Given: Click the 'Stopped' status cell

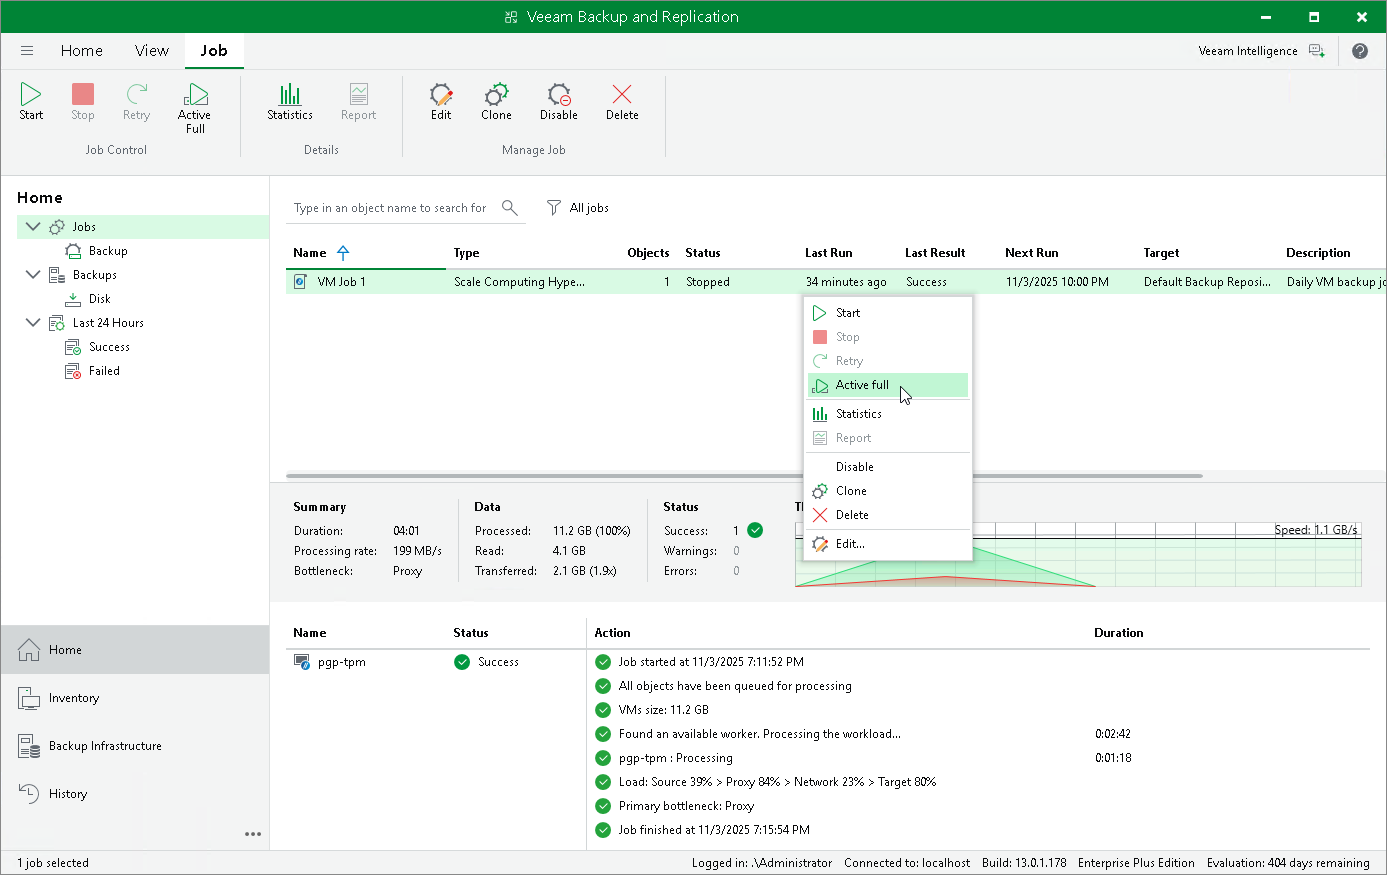Looking at the screenshot, I should pos(708,282).
